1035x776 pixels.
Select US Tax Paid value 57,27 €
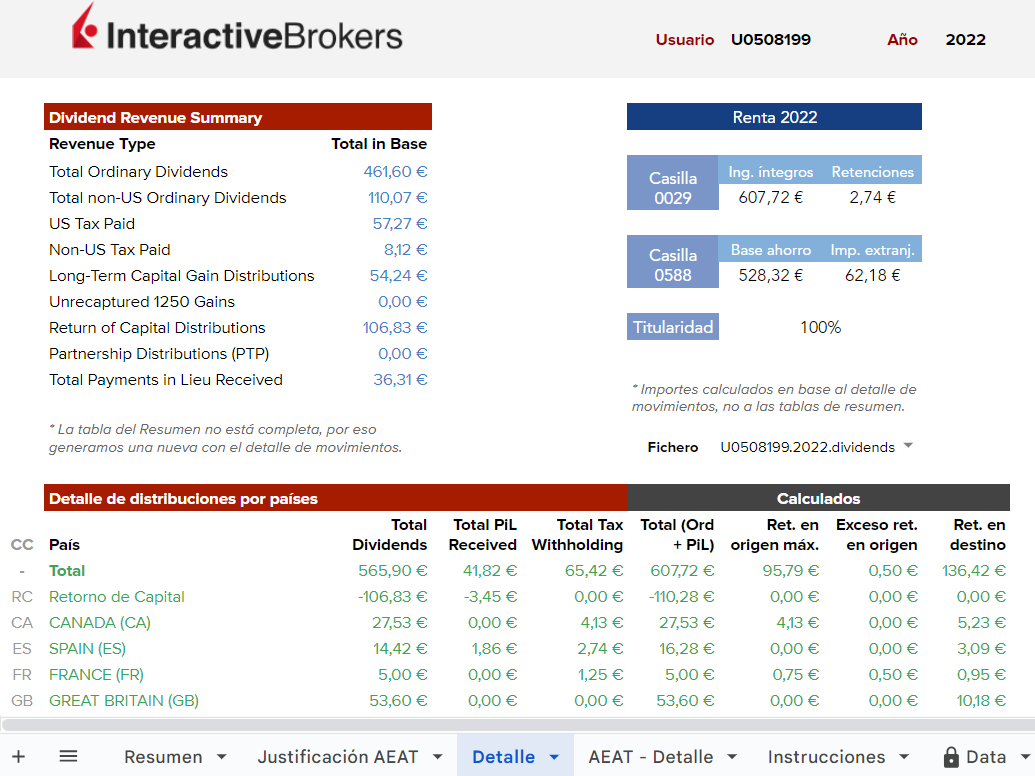399,224
